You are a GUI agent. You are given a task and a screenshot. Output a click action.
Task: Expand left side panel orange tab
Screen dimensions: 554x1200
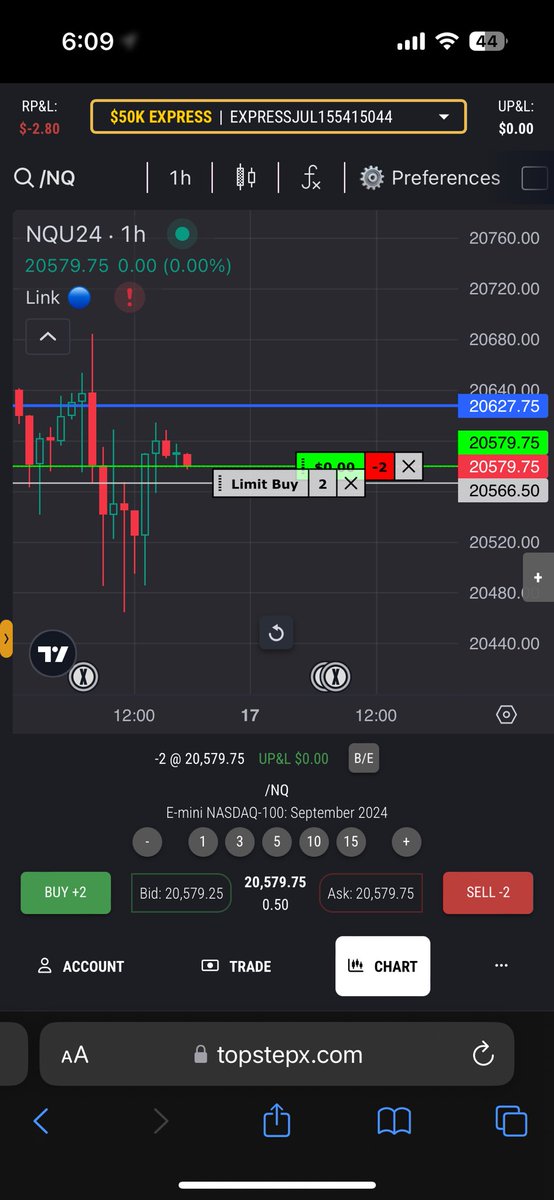coord(6,638)
